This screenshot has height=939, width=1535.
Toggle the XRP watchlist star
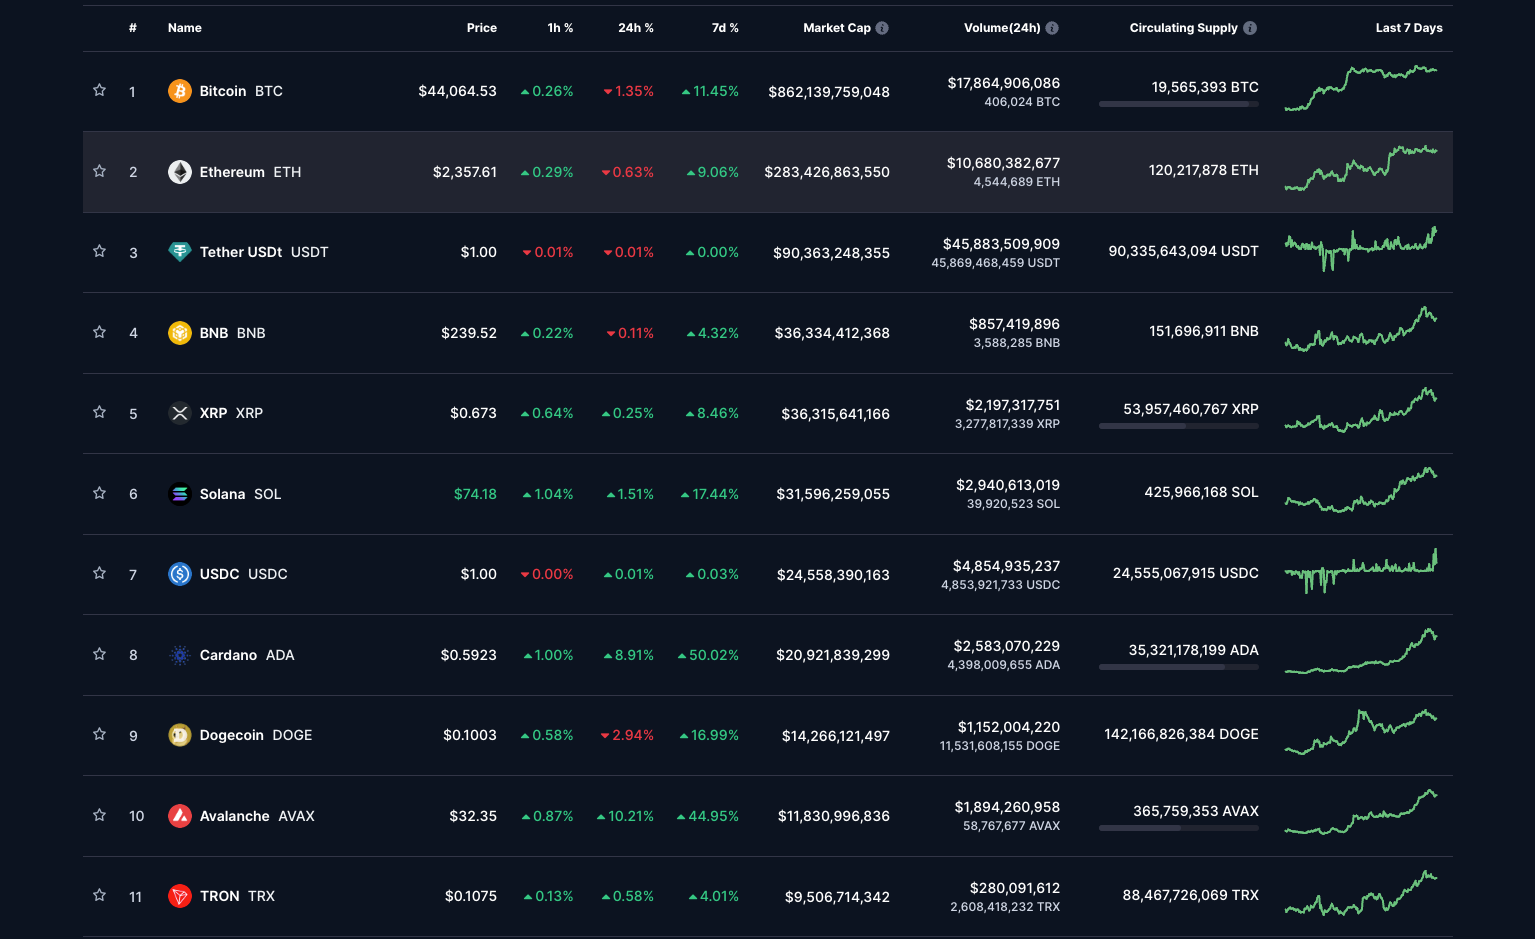pyautogui.click(x=99, y=412)
